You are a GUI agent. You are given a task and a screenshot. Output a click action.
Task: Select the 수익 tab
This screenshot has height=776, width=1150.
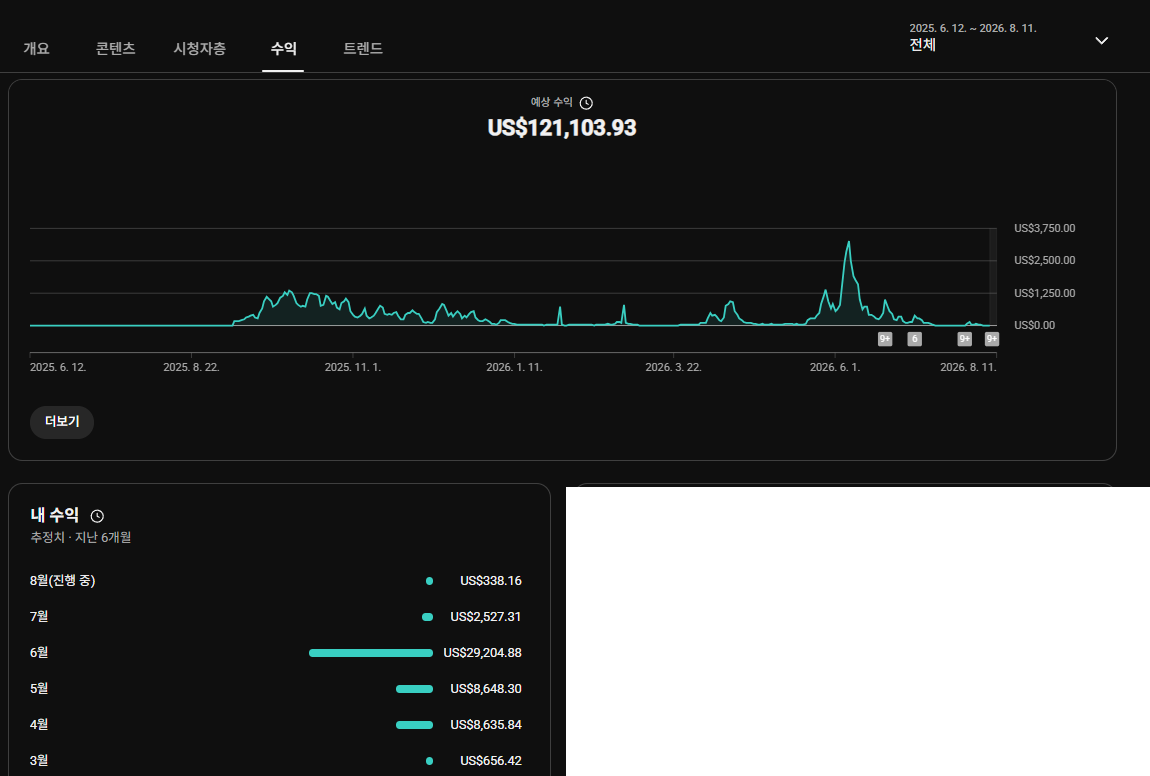pyautogui.click(x=283, y=48)
